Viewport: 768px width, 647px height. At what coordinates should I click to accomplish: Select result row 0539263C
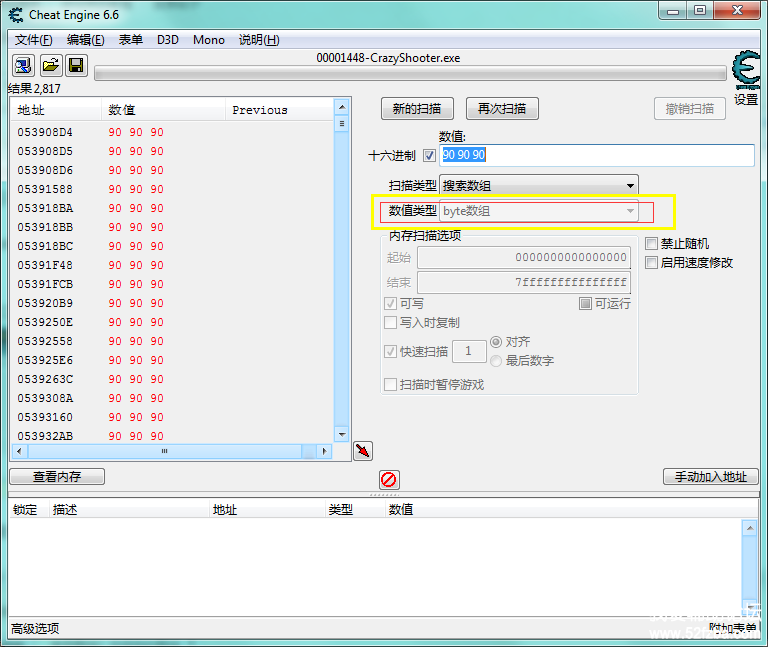tap(172, 379)
